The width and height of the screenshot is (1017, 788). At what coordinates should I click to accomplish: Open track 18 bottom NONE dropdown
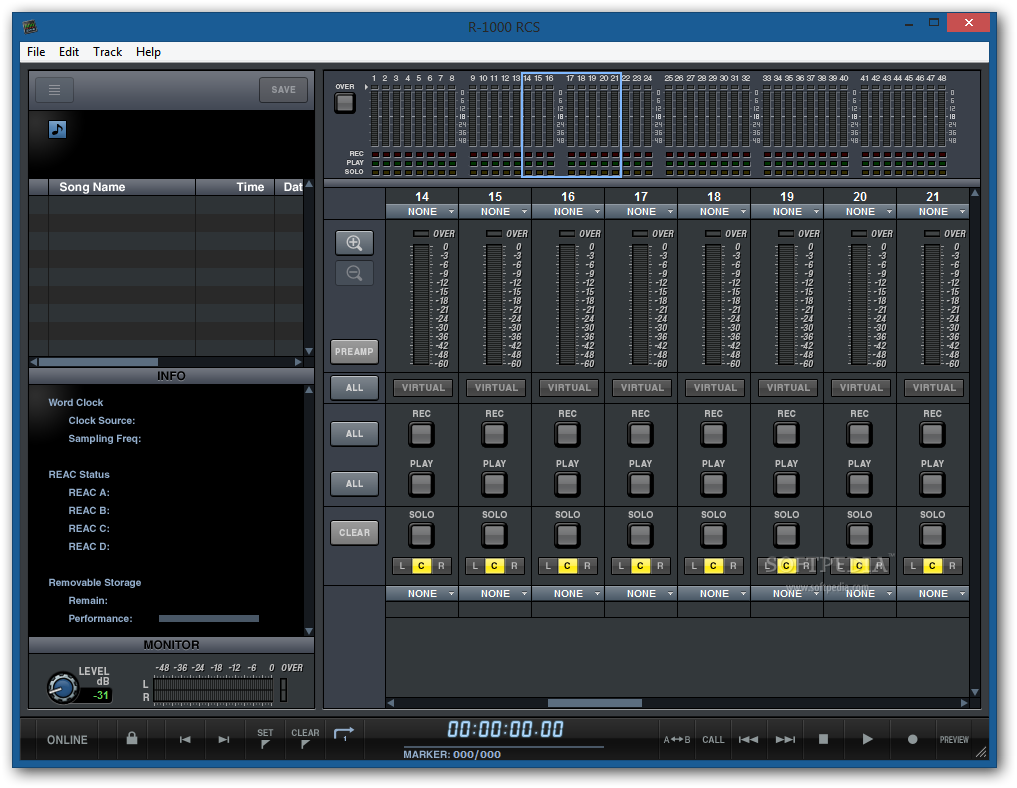click(x=714, y=593)
